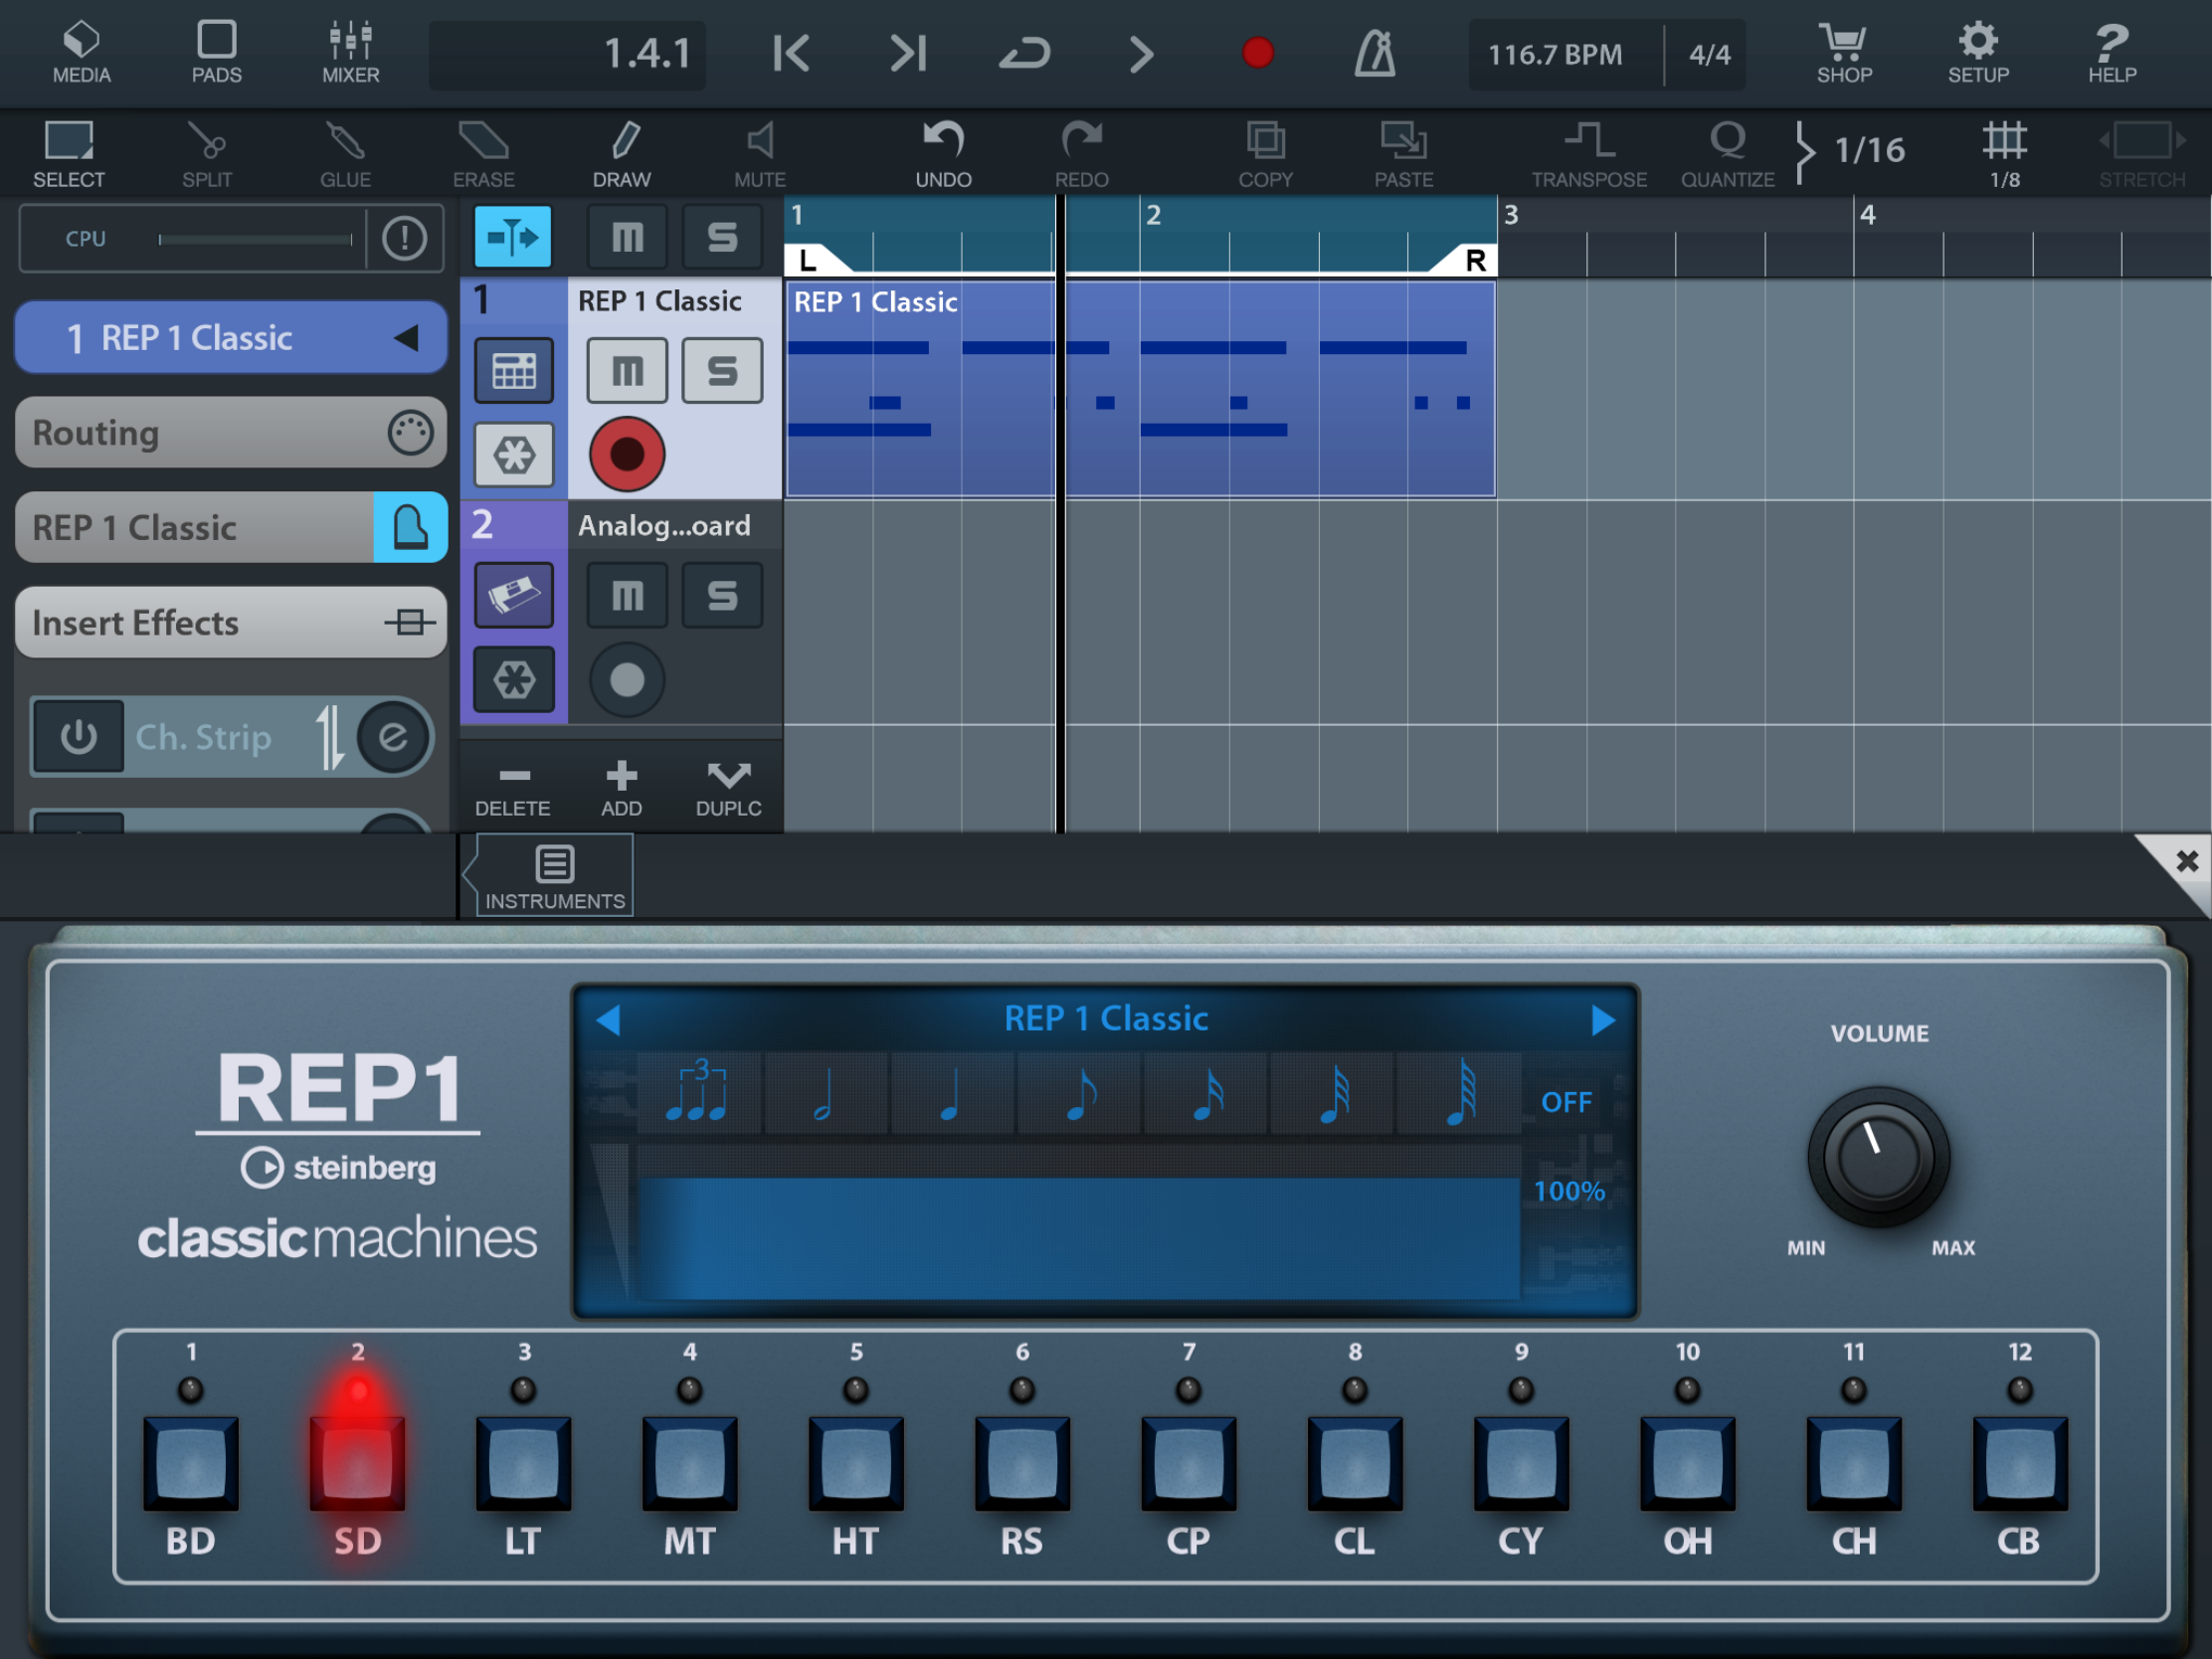Expand REP 1 Classic inspector instrument section
The image size is (2212, 1659).
[195, 527]
